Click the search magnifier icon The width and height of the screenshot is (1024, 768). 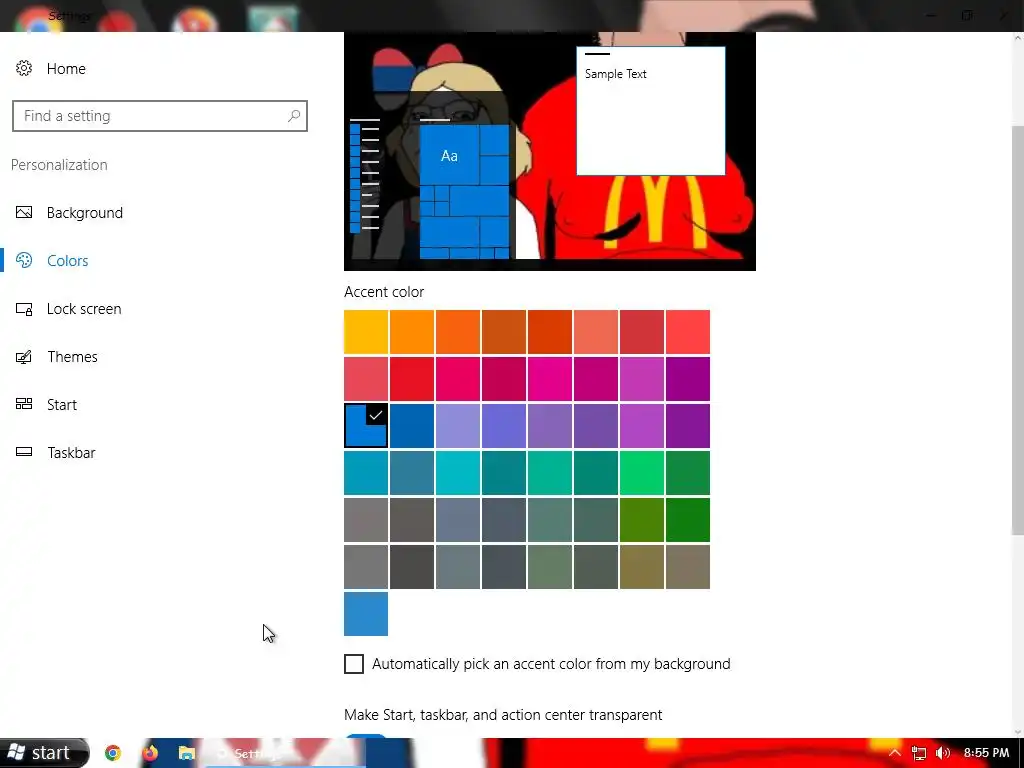(x=294, y=116)
